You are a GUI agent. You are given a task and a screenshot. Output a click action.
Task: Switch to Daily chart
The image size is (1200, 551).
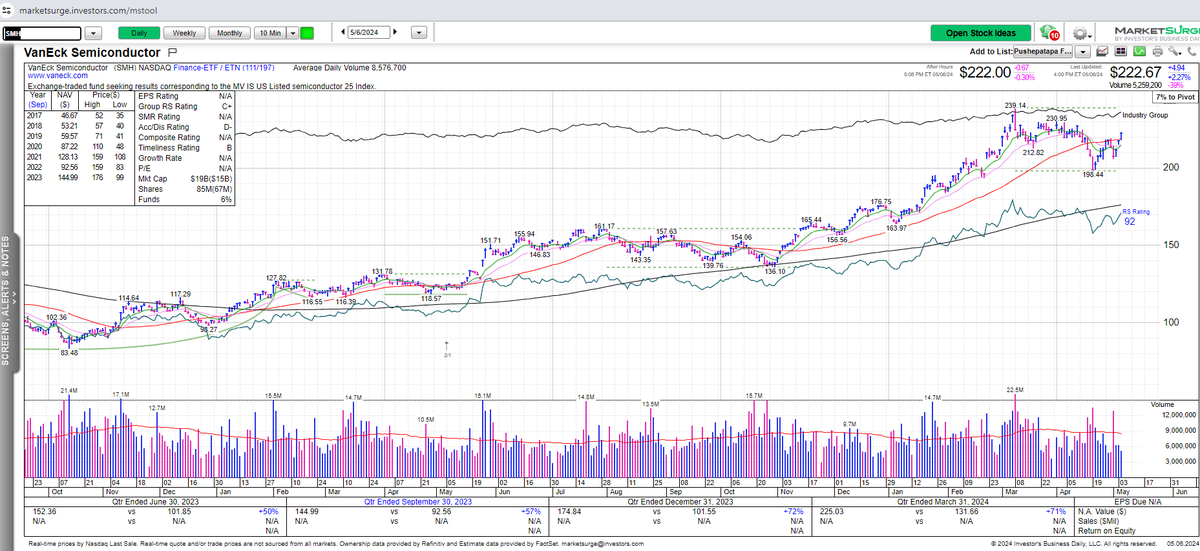coord(139,33)
